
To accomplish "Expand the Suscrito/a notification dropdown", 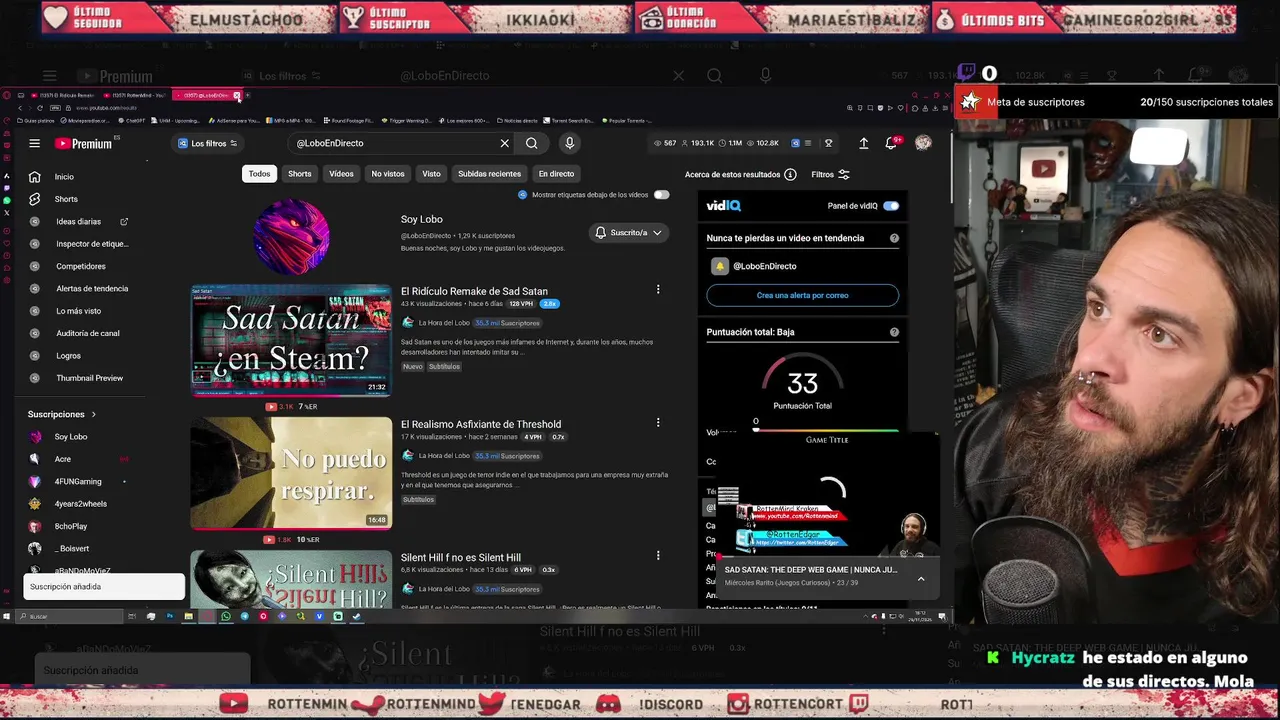I will click(629, 233).
